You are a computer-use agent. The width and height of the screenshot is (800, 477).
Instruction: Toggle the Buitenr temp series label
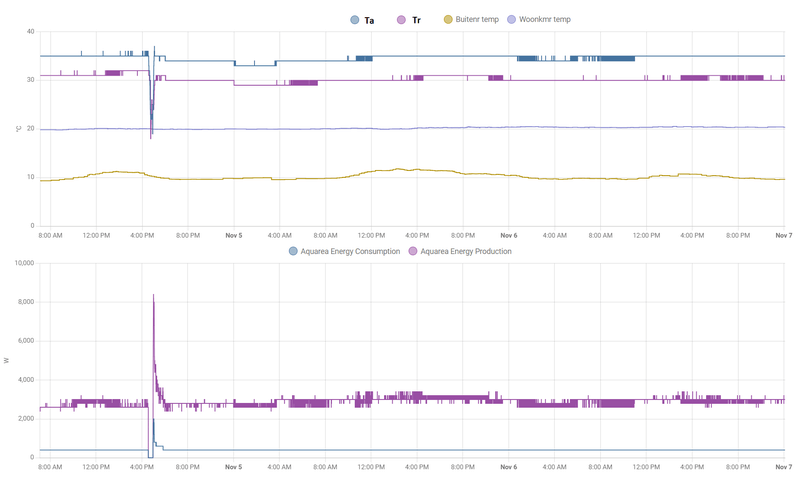(x=477, y=20)
